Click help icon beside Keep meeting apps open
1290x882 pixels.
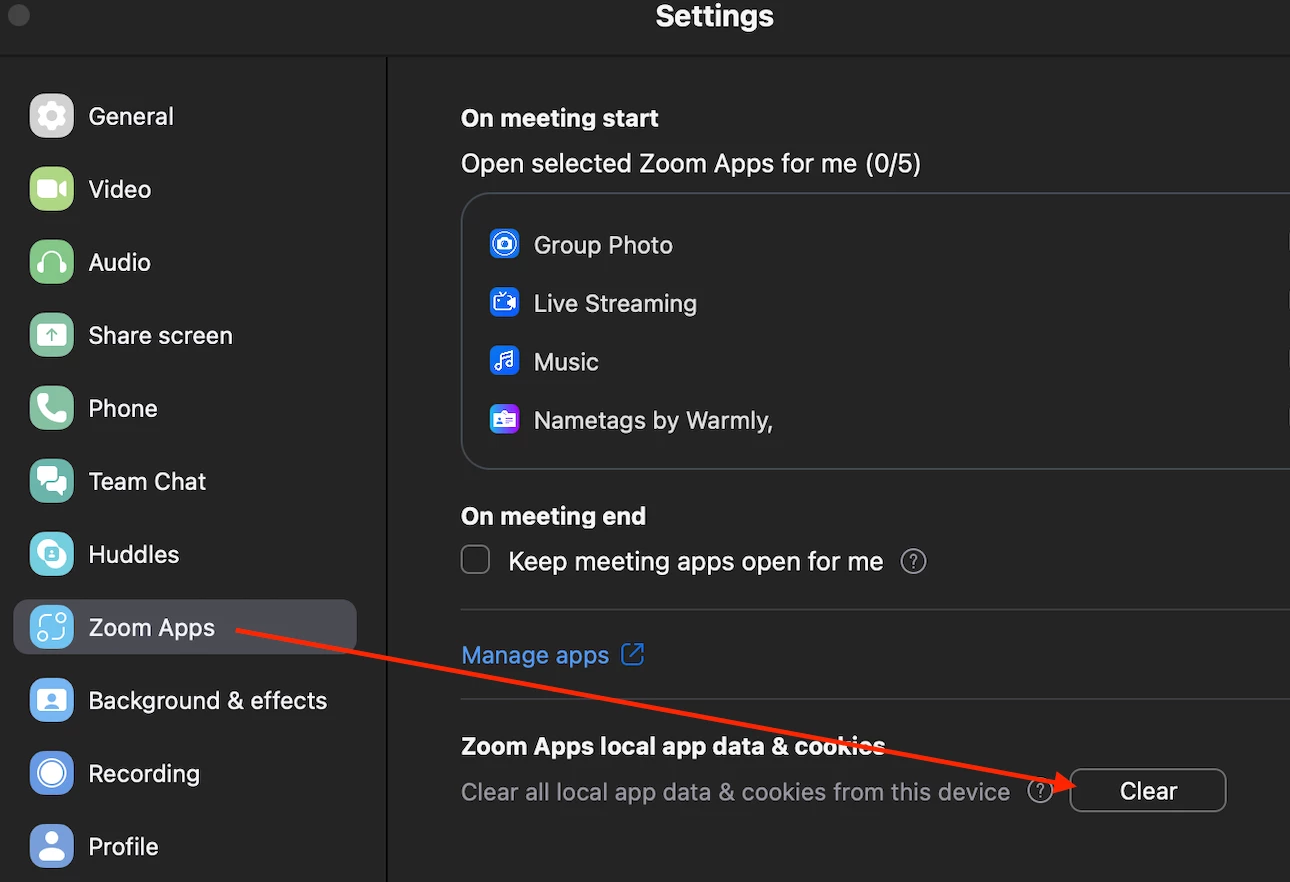(x=913, y=561)
